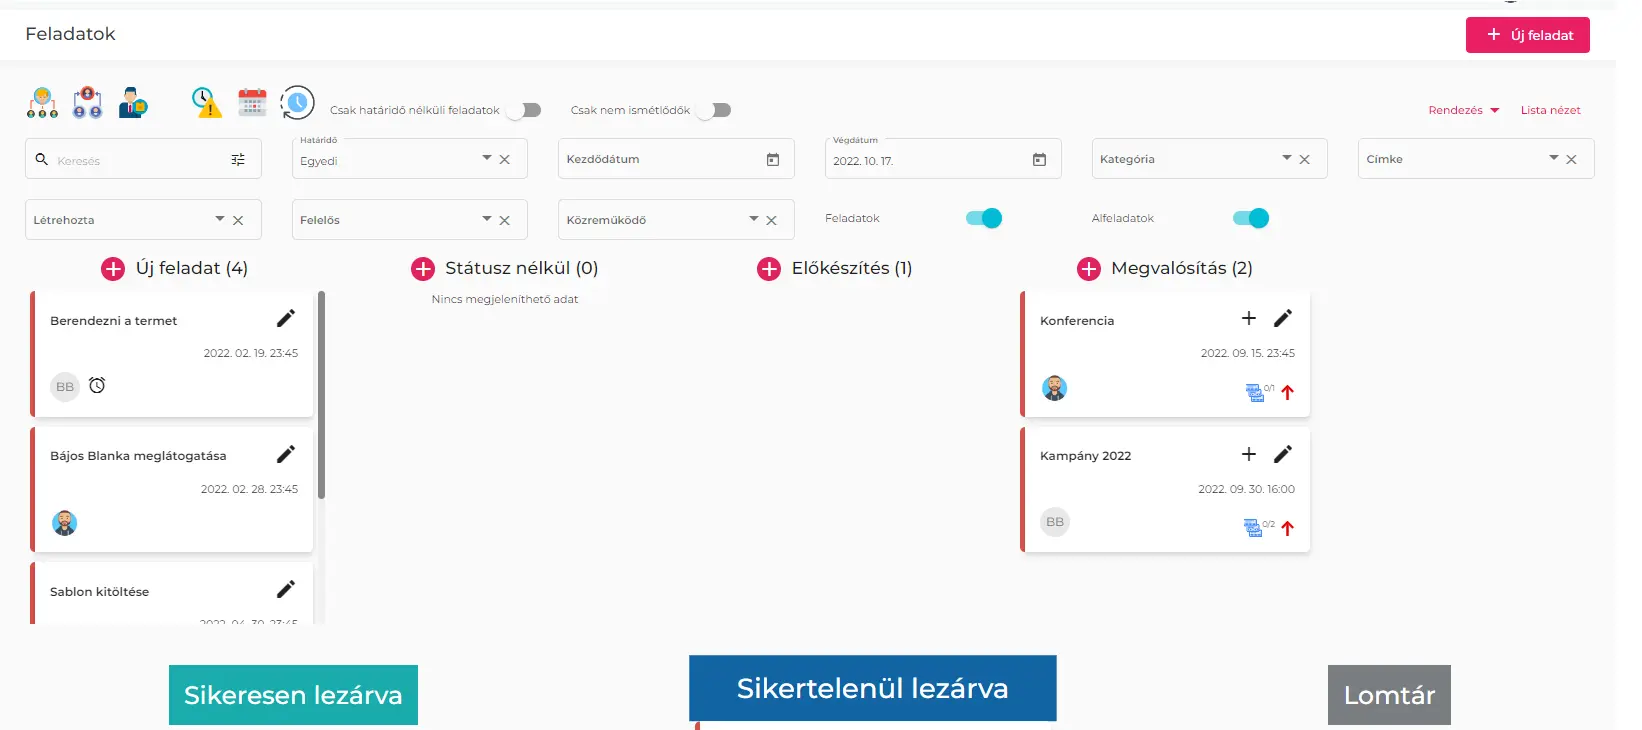Expand the Kategória dropdown
The width and height of the screenshot is (1642, 730).
click(1287, 158)
